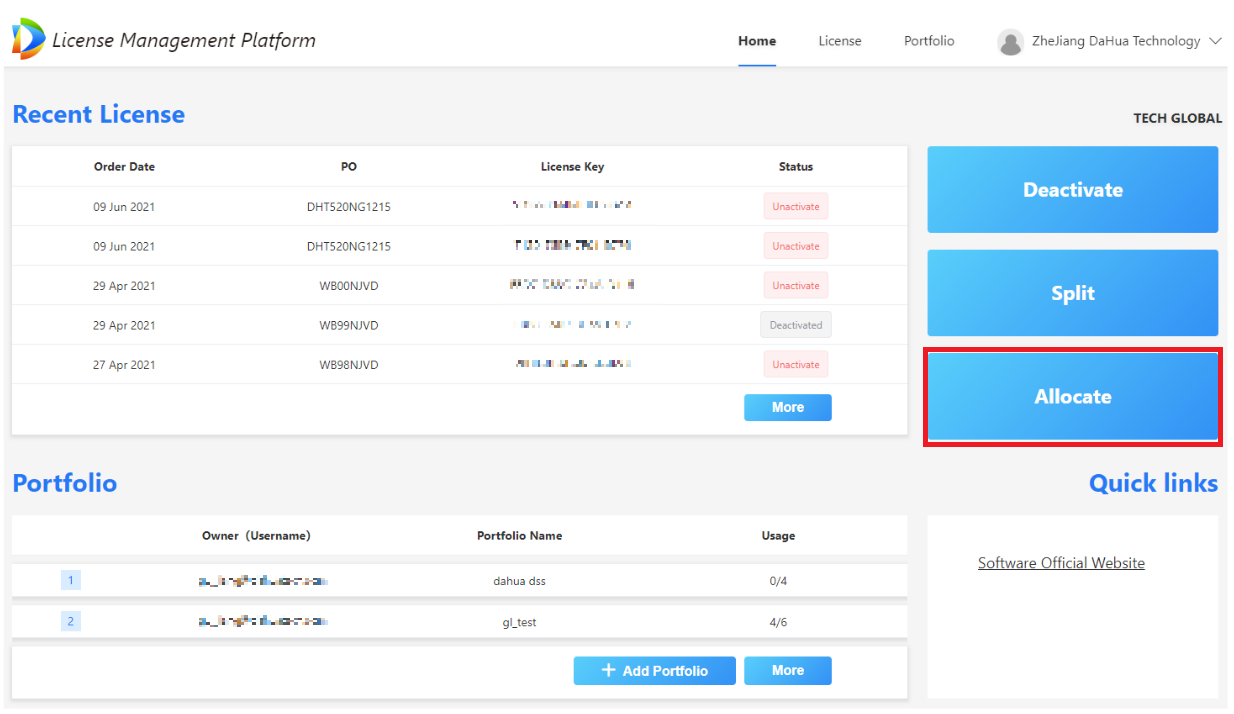The width and height of the screenshot is (1234, 714).
Task: Click the Unactivate badge for WB98NJVD
Action: click(796, 365)
